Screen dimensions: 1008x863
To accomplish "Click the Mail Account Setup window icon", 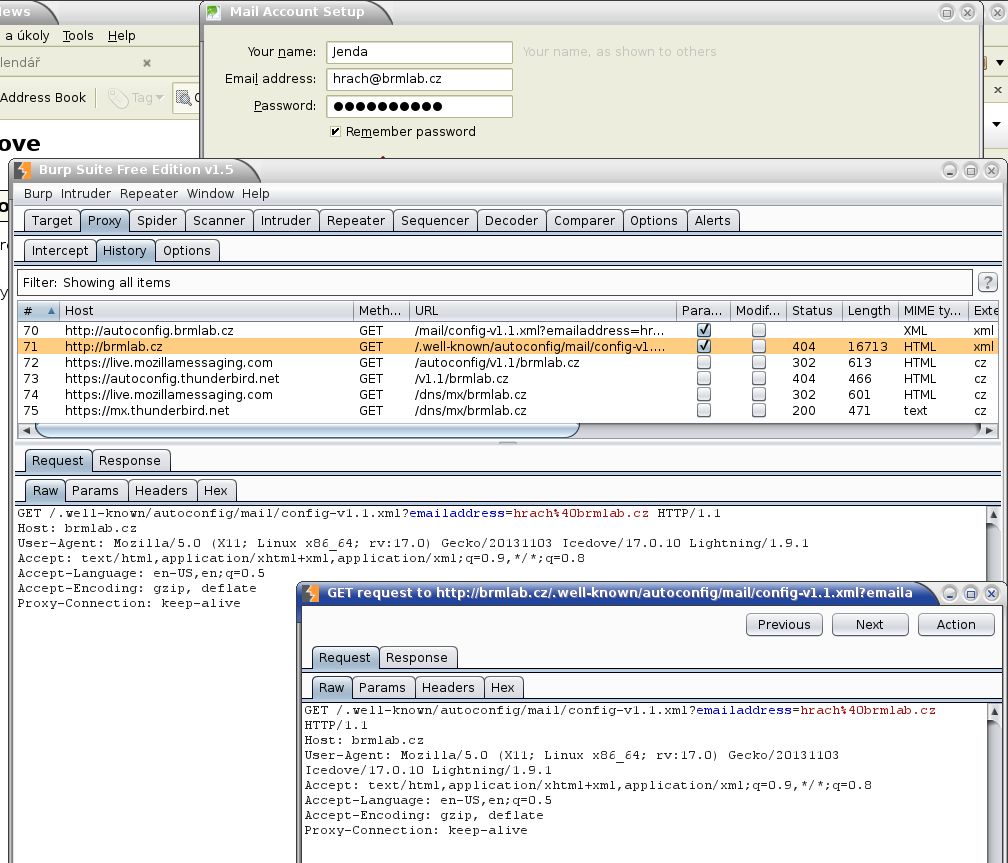I will click(214, 12).
